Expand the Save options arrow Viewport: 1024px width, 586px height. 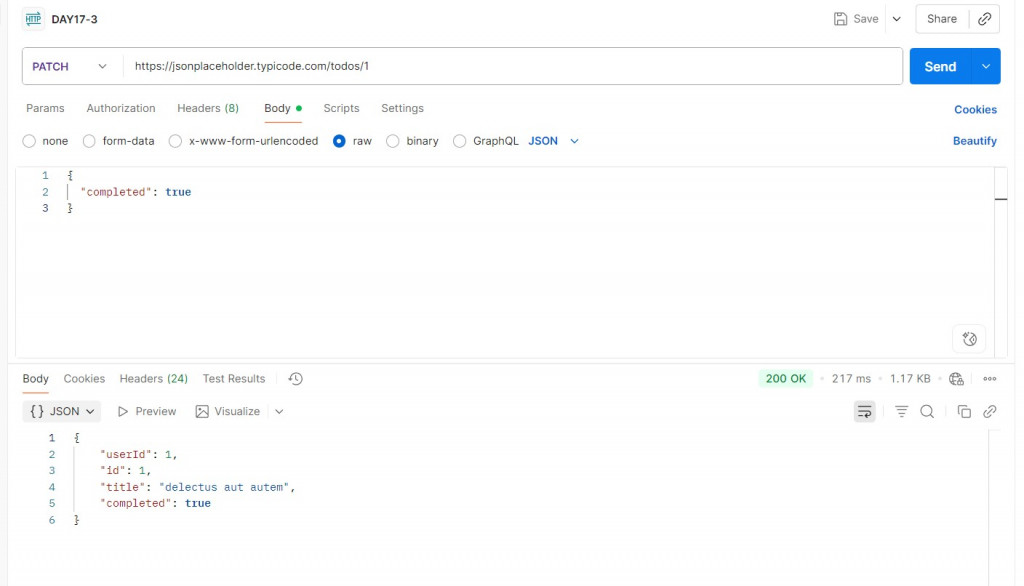click(x=897, y=19)
